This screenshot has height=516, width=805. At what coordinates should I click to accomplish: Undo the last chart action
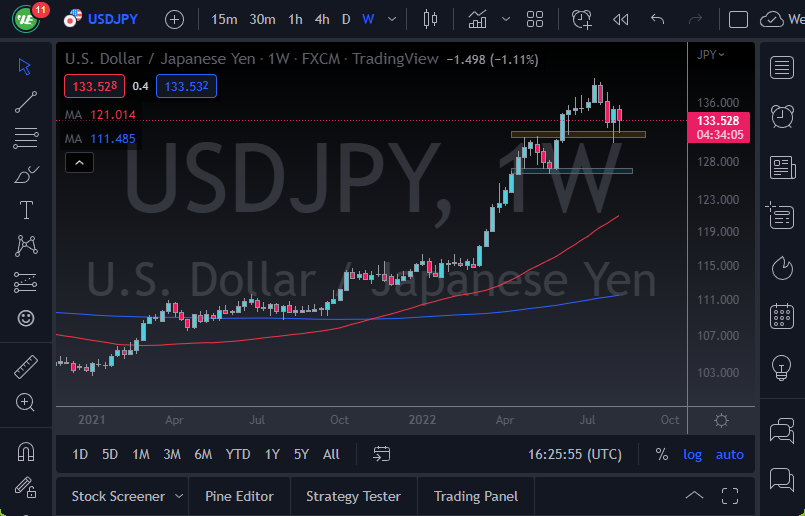tap(658, 20)
